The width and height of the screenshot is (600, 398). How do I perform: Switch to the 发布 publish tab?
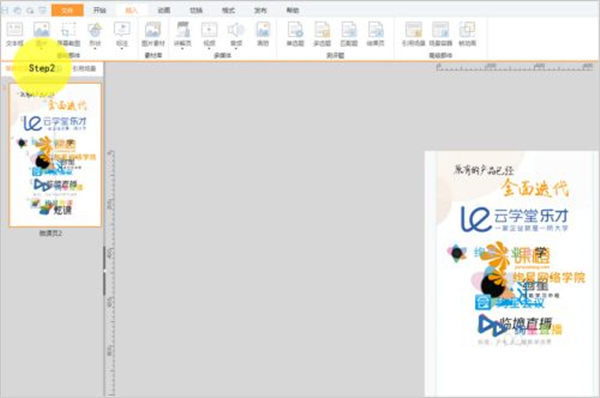[x=260, y=10]
